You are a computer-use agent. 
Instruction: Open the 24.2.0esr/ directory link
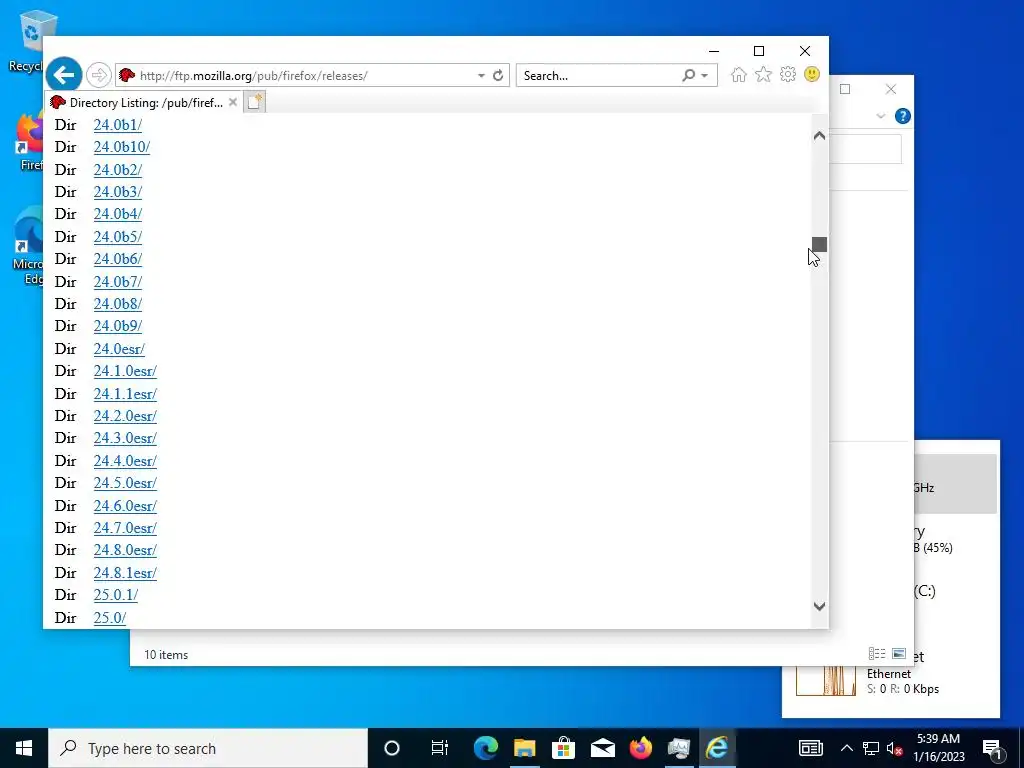pyautogui.click(x=125, y=417)
